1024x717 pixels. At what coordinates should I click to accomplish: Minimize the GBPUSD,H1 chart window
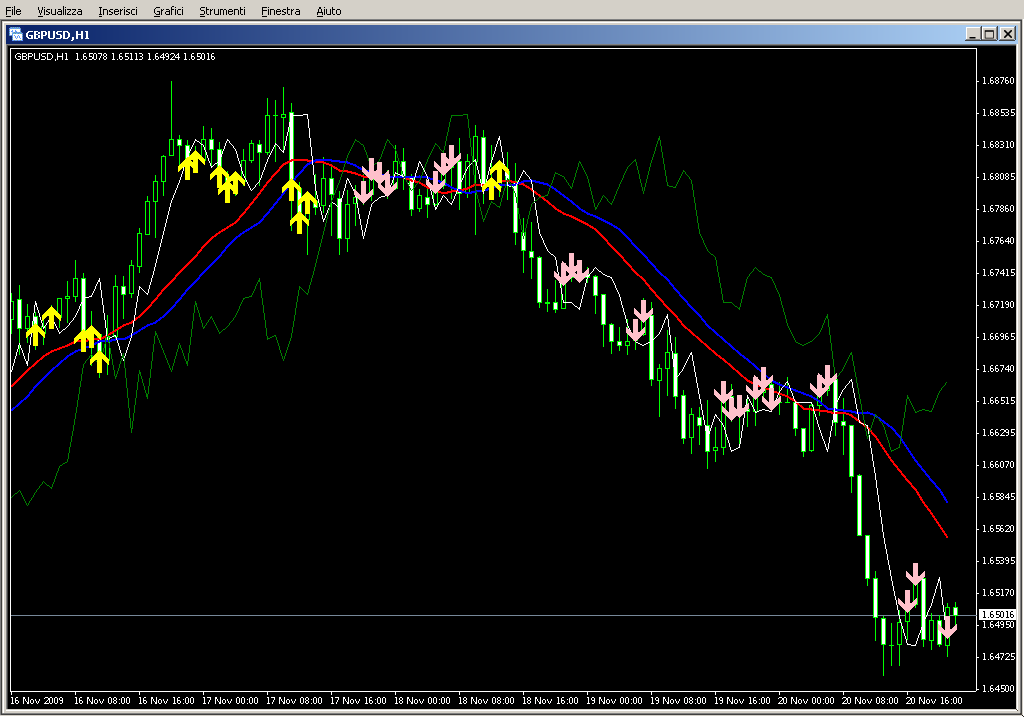point(972,34)
